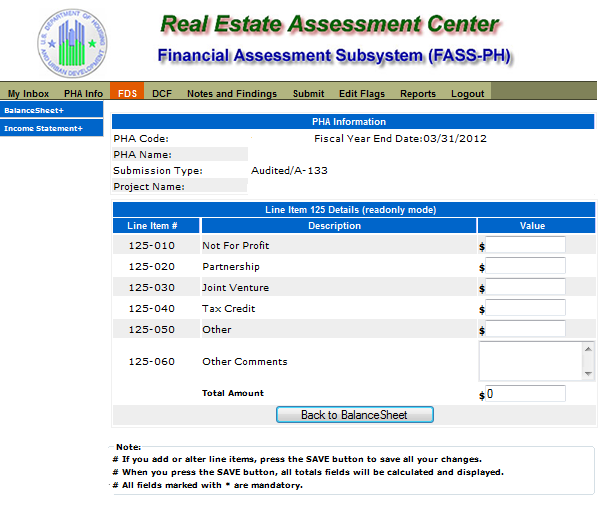Click the Partnership value field
The height and width of the screenshot is (507, 605).
525,266
